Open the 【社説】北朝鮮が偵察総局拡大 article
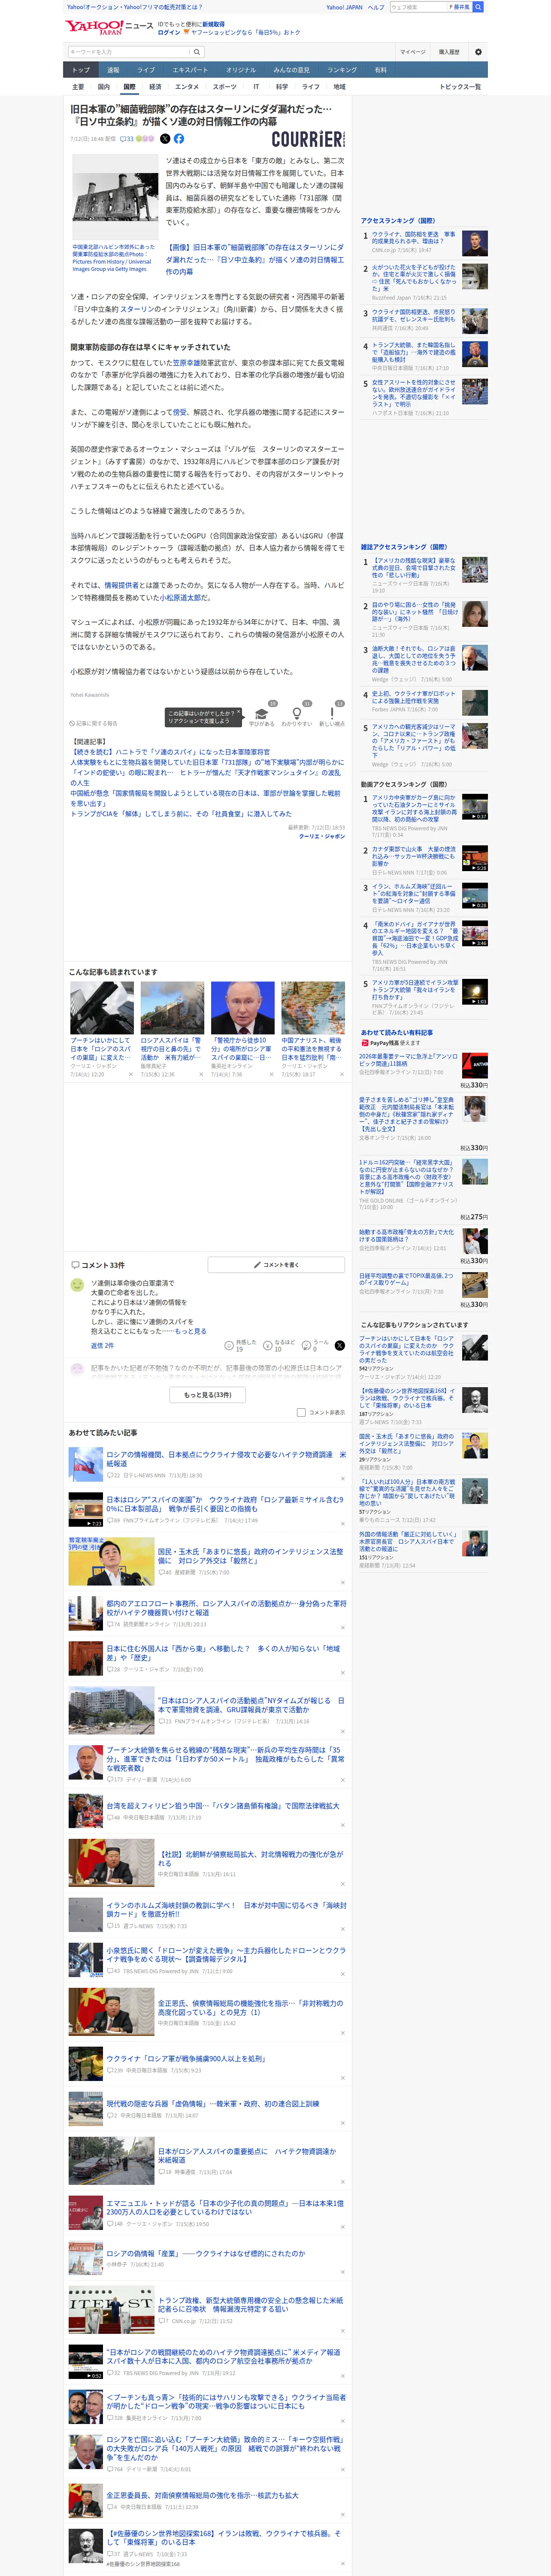This screenshot has height=2576, width=551. point(251,1858)
